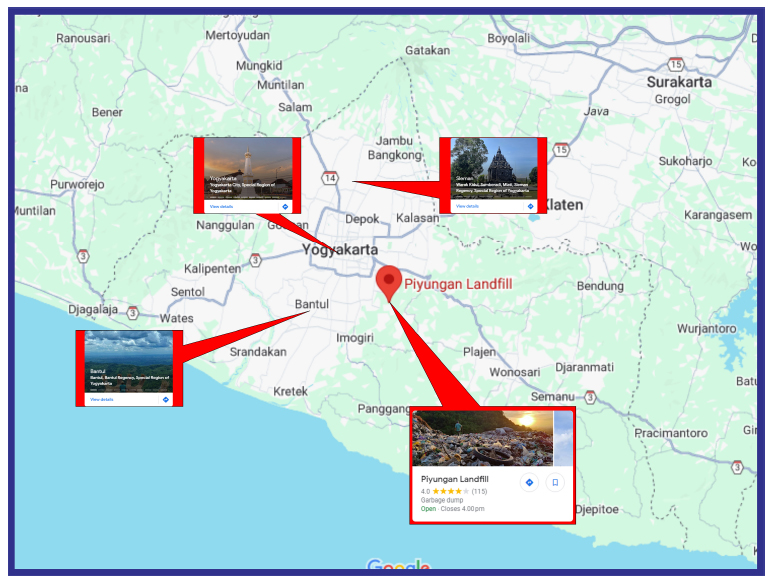Select the Semanu label
This screenshot has width=771, height=582.
pos(553,397)
